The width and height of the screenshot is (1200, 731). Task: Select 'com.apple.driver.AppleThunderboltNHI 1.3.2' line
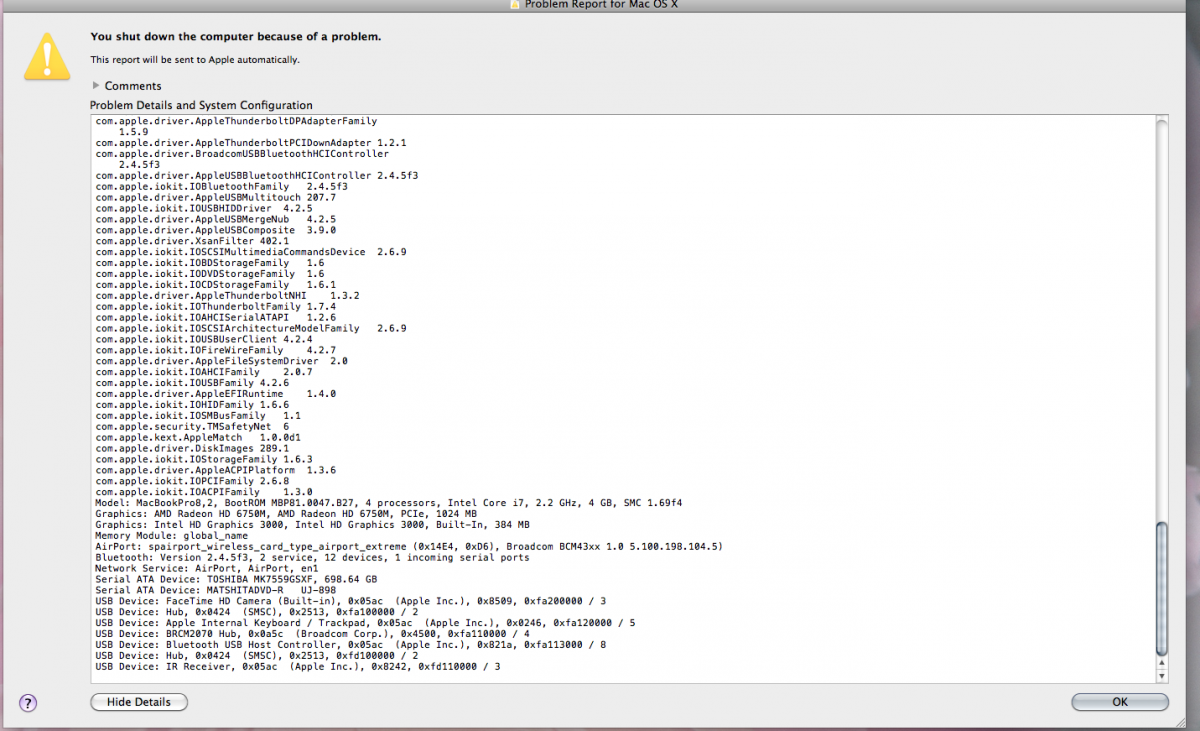228,296
